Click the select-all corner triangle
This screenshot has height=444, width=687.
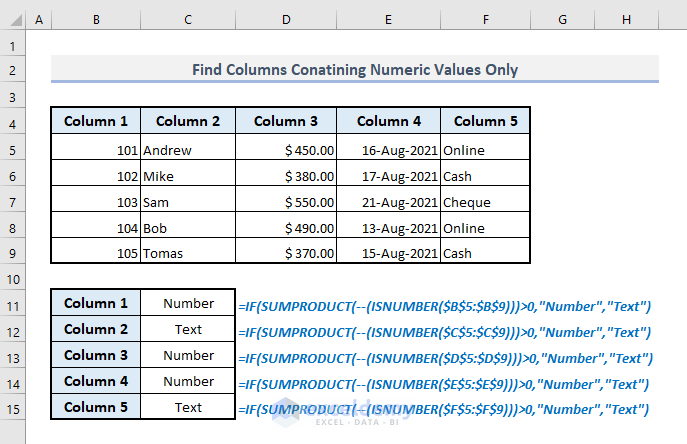[x=13, y=19]
